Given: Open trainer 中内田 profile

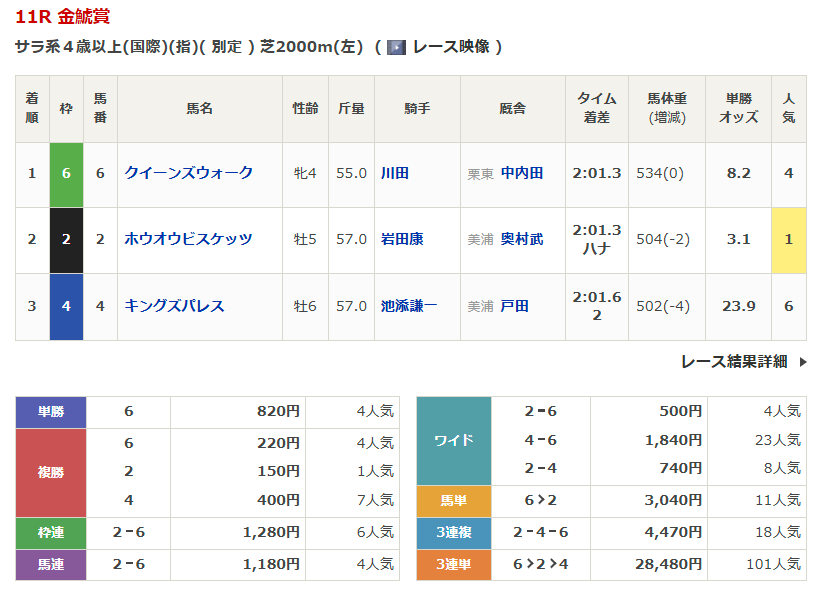Looking at the screenshot, I should tap(522, 173).
